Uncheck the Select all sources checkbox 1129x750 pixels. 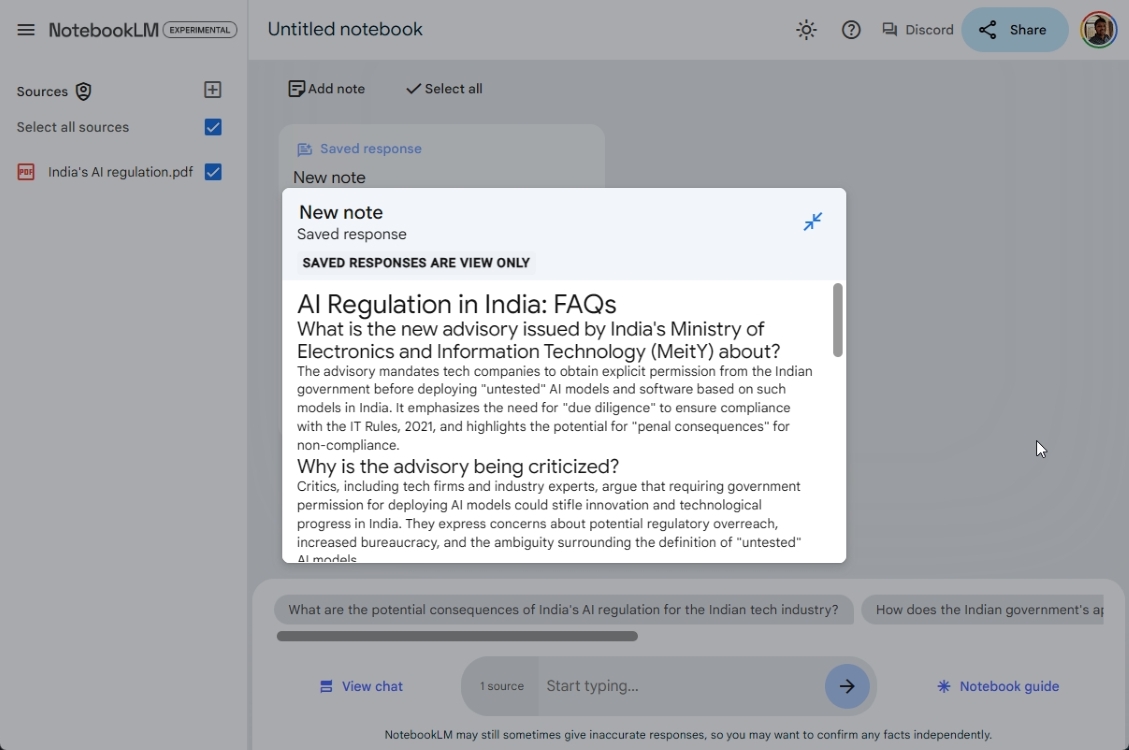tap(212, 127)
